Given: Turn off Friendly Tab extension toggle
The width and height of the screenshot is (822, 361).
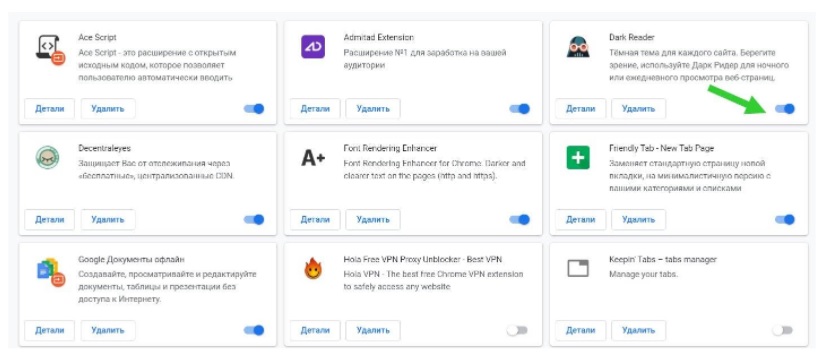Looking at the screenshot, I should click(x=785, y=220).
